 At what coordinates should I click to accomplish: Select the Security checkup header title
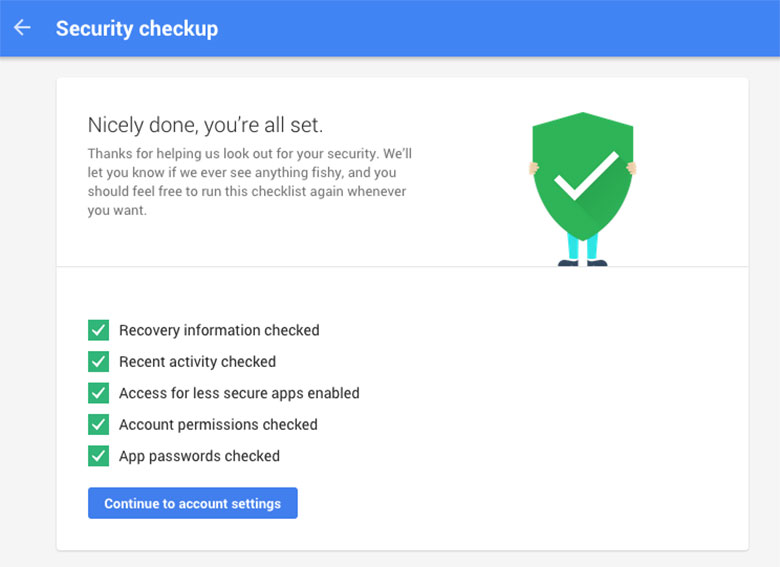click(x=137, y=28)
